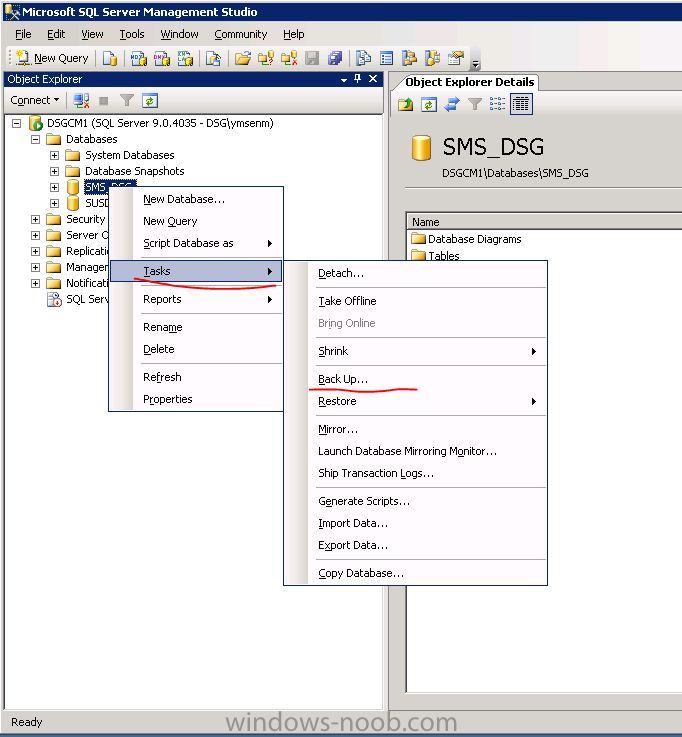Open the Object Explorer window position dropdown
The height and width of the screenshot is (737, 682).
click(x=344, y=79)
